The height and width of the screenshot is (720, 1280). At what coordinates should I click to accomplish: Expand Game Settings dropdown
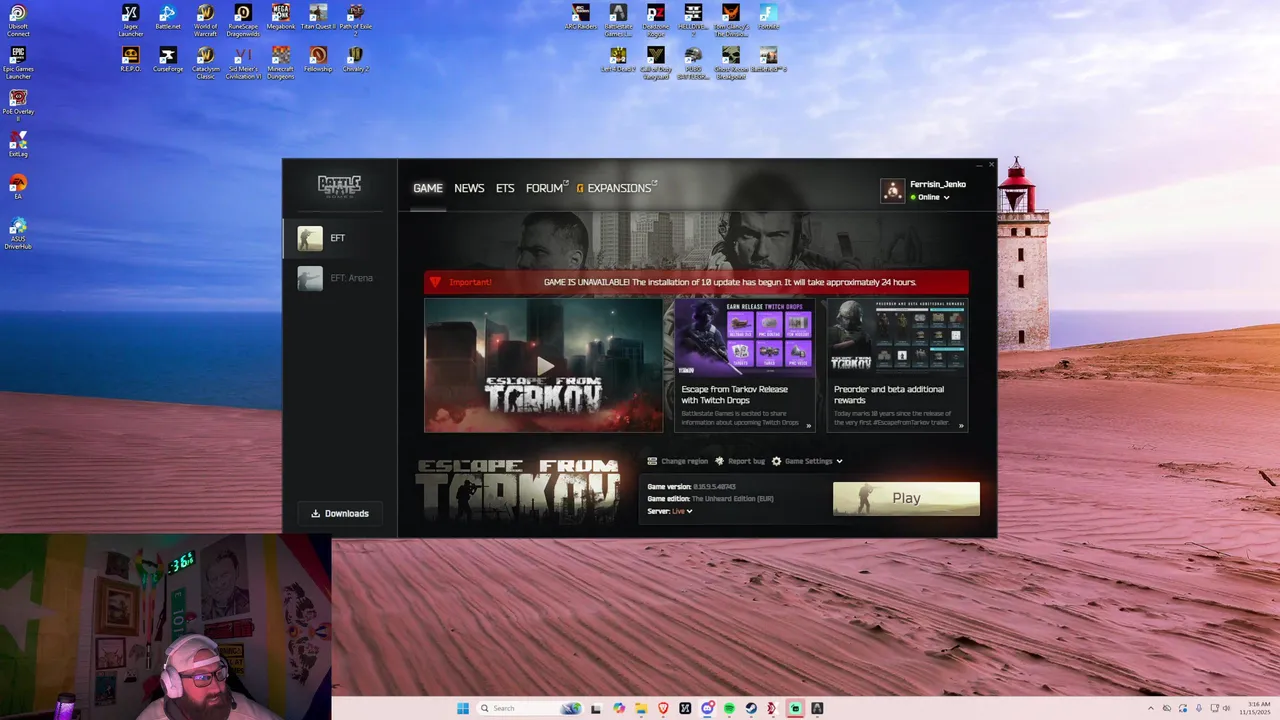[807, 461]
